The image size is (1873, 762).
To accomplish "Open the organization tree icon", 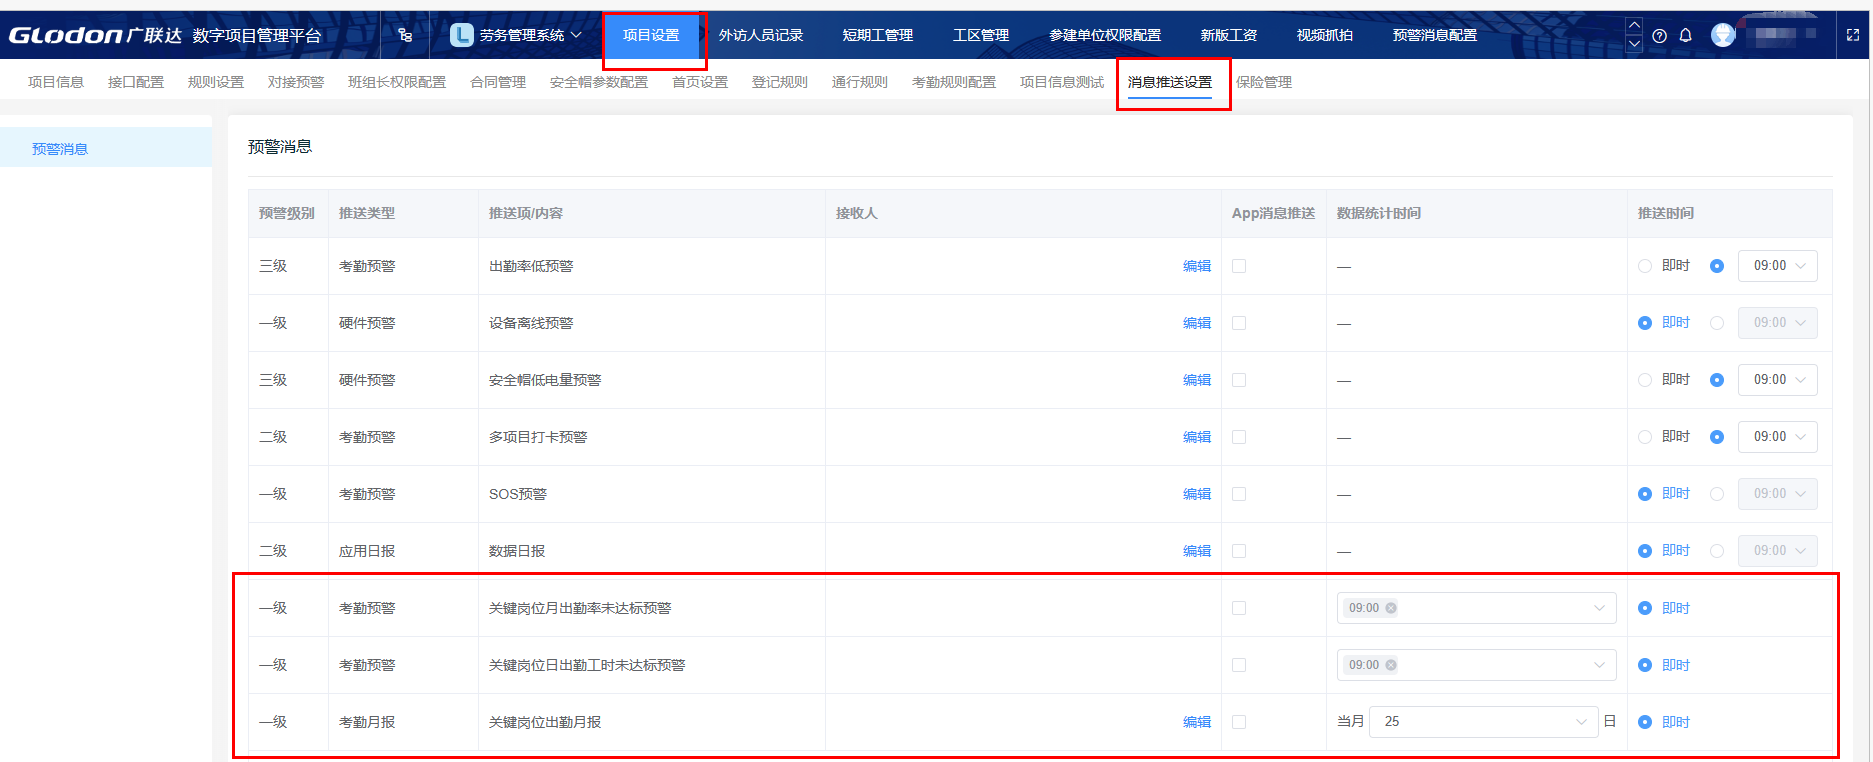I will pos(405,35).
